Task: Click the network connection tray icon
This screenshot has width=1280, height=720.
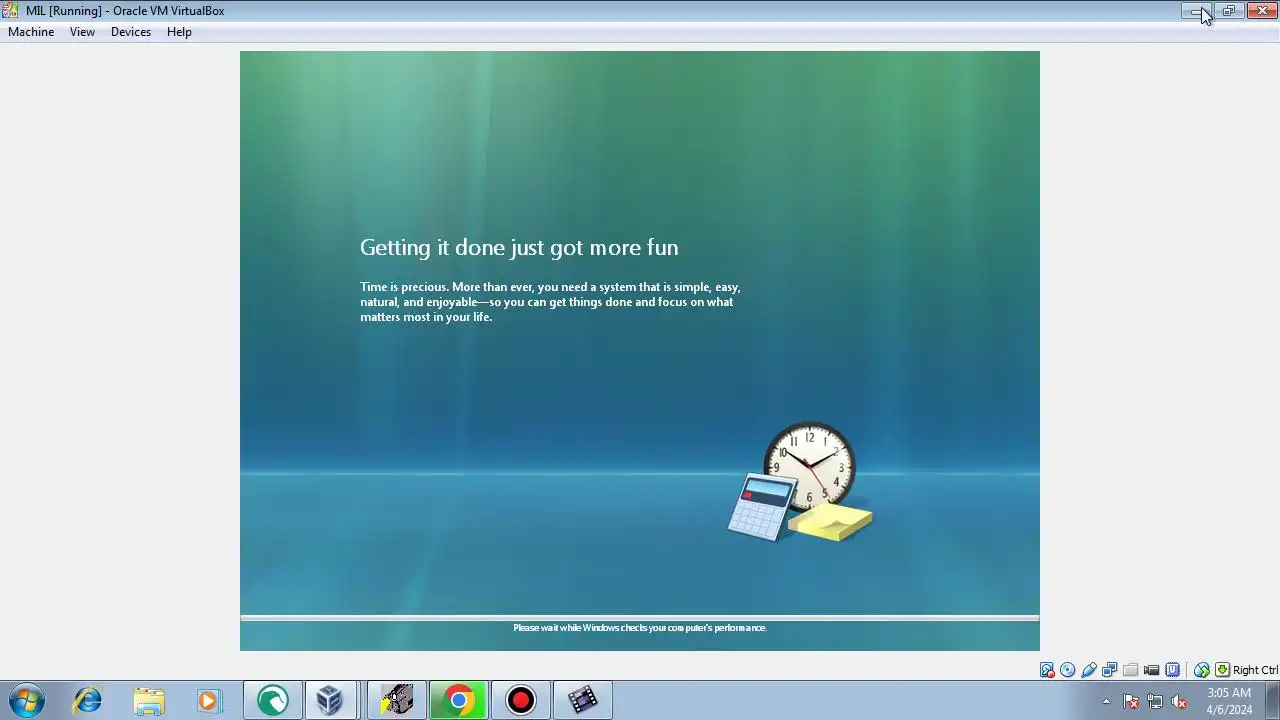Action: 1155,701
